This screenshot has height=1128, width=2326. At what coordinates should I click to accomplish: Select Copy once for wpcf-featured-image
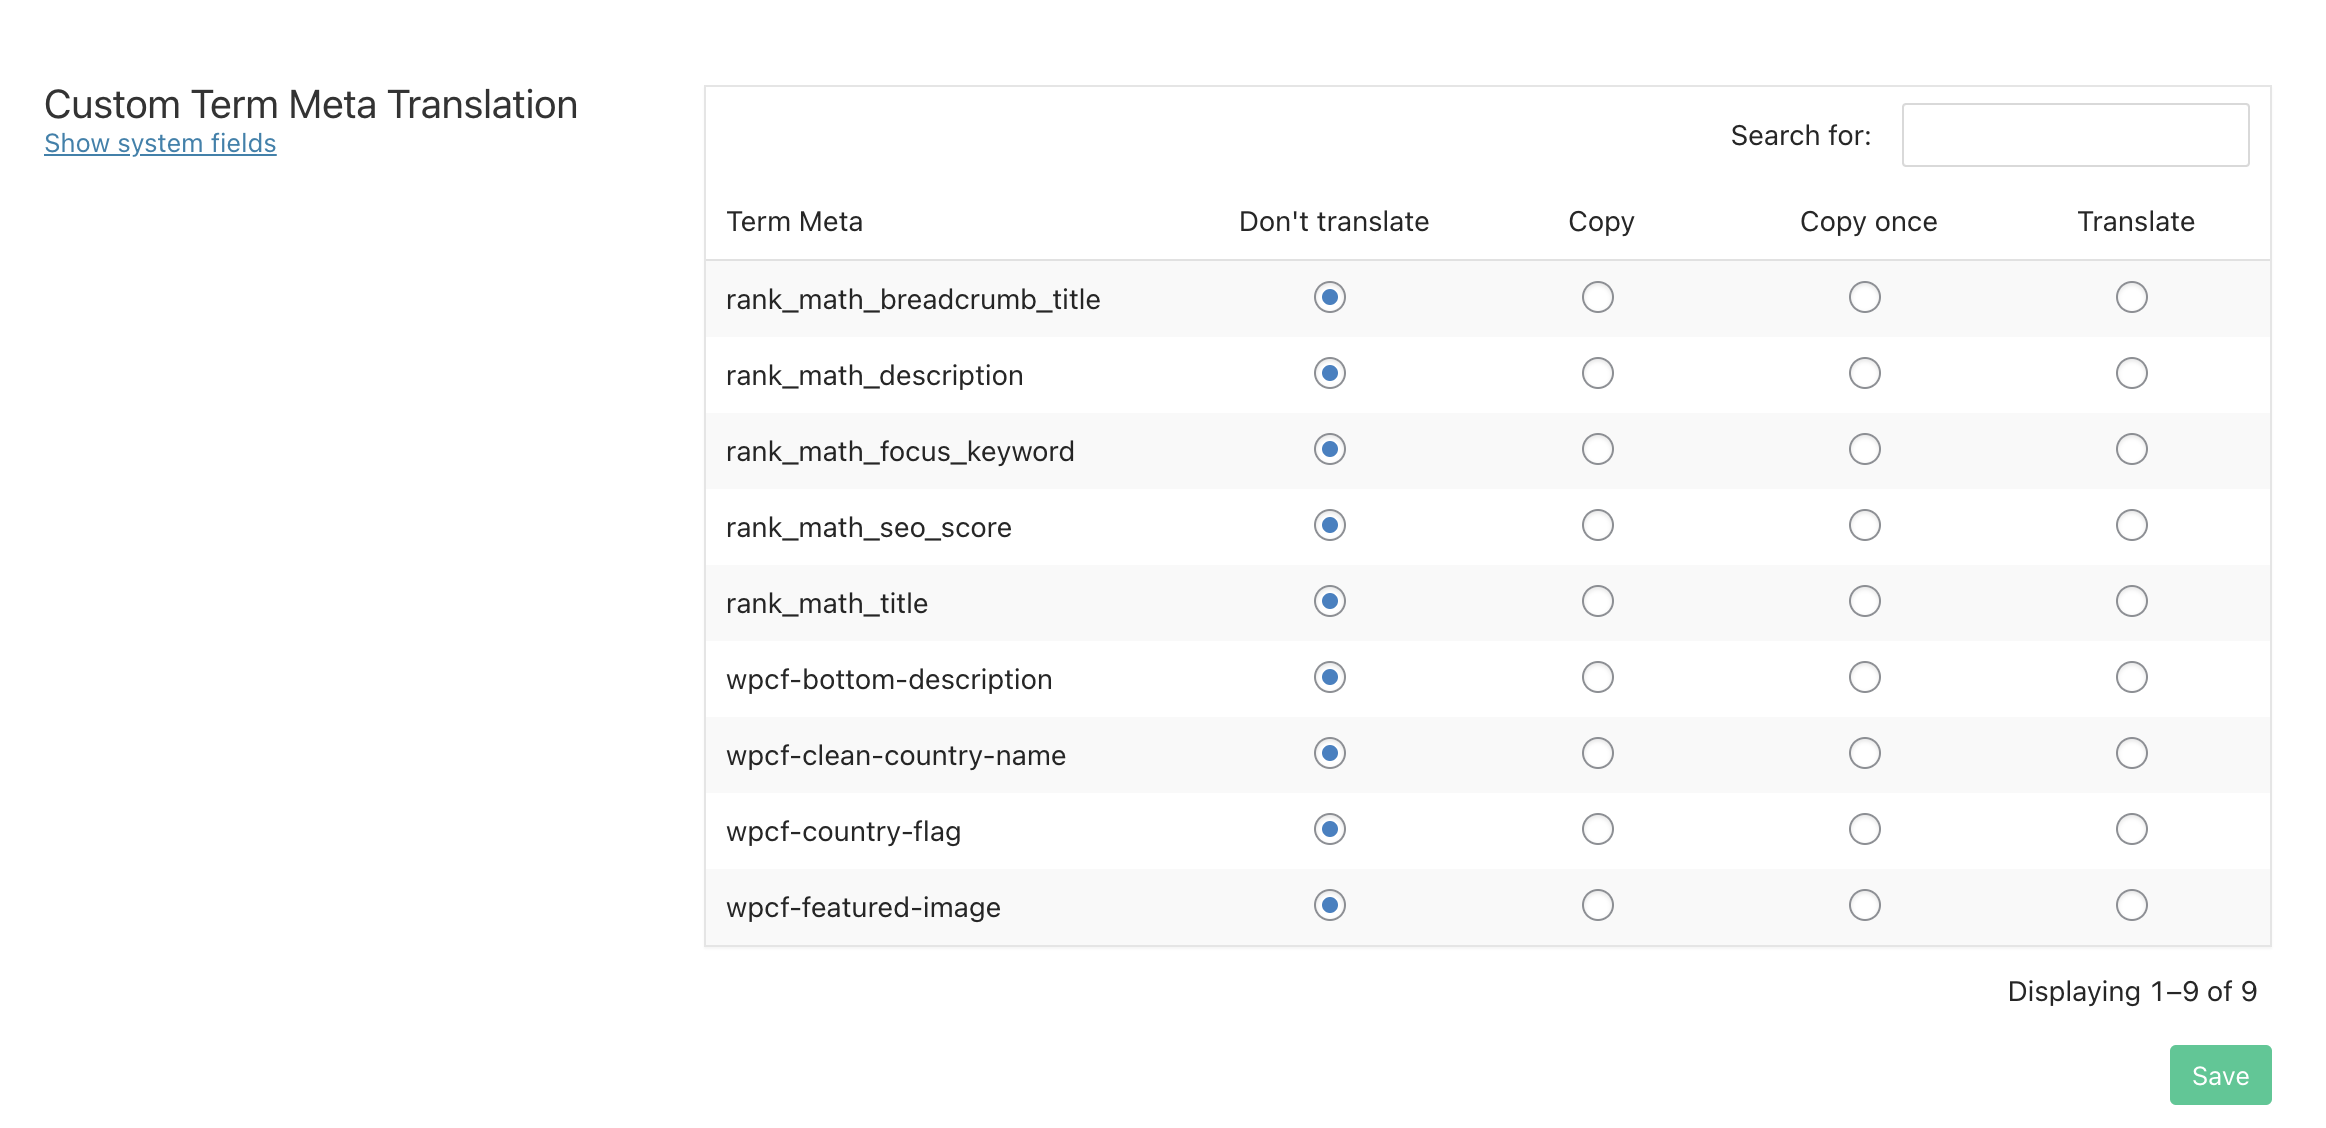tap(1865, 905)
